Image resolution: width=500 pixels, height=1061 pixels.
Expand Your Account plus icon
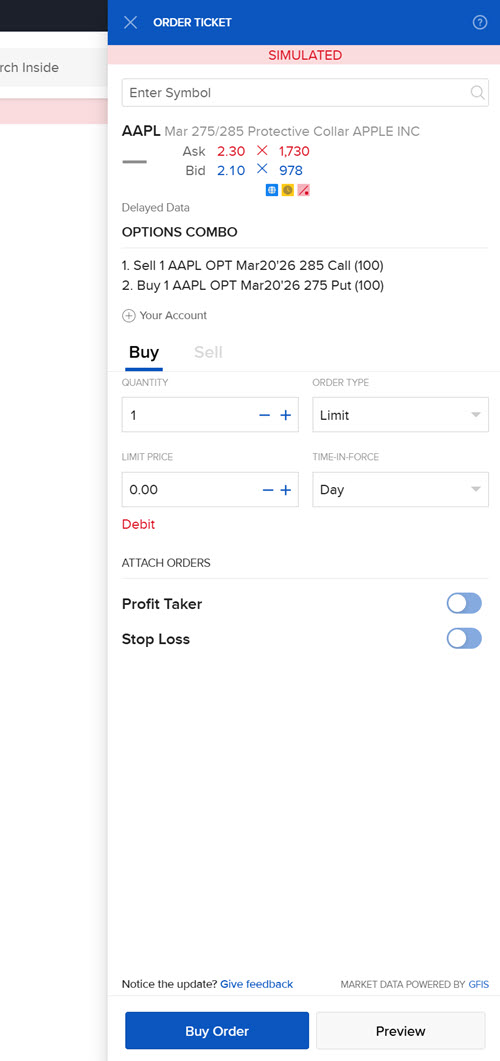point(129,316)
